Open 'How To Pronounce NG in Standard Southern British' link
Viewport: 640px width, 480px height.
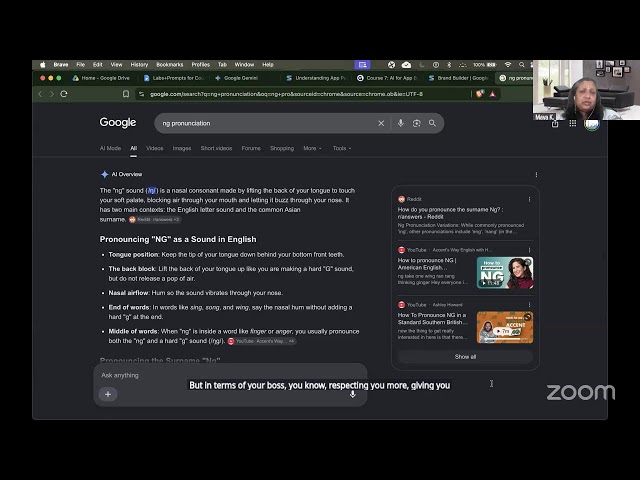pyautogui.click(x=432, y=318)
